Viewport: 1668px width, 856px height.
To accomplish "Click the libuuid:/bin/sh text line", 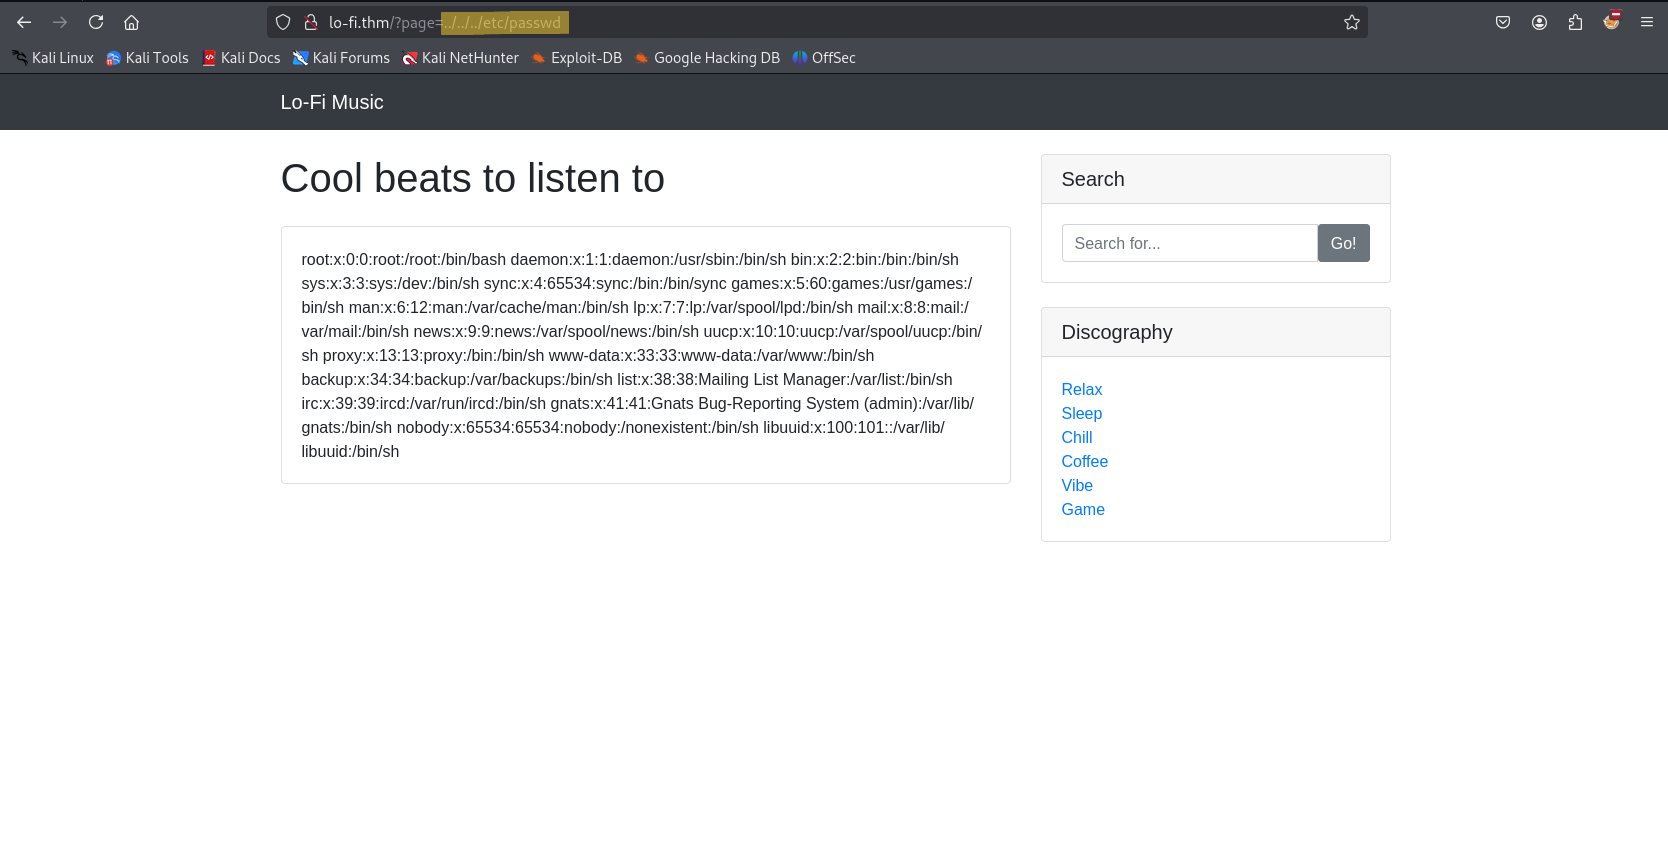I will (x=350, y=451).
